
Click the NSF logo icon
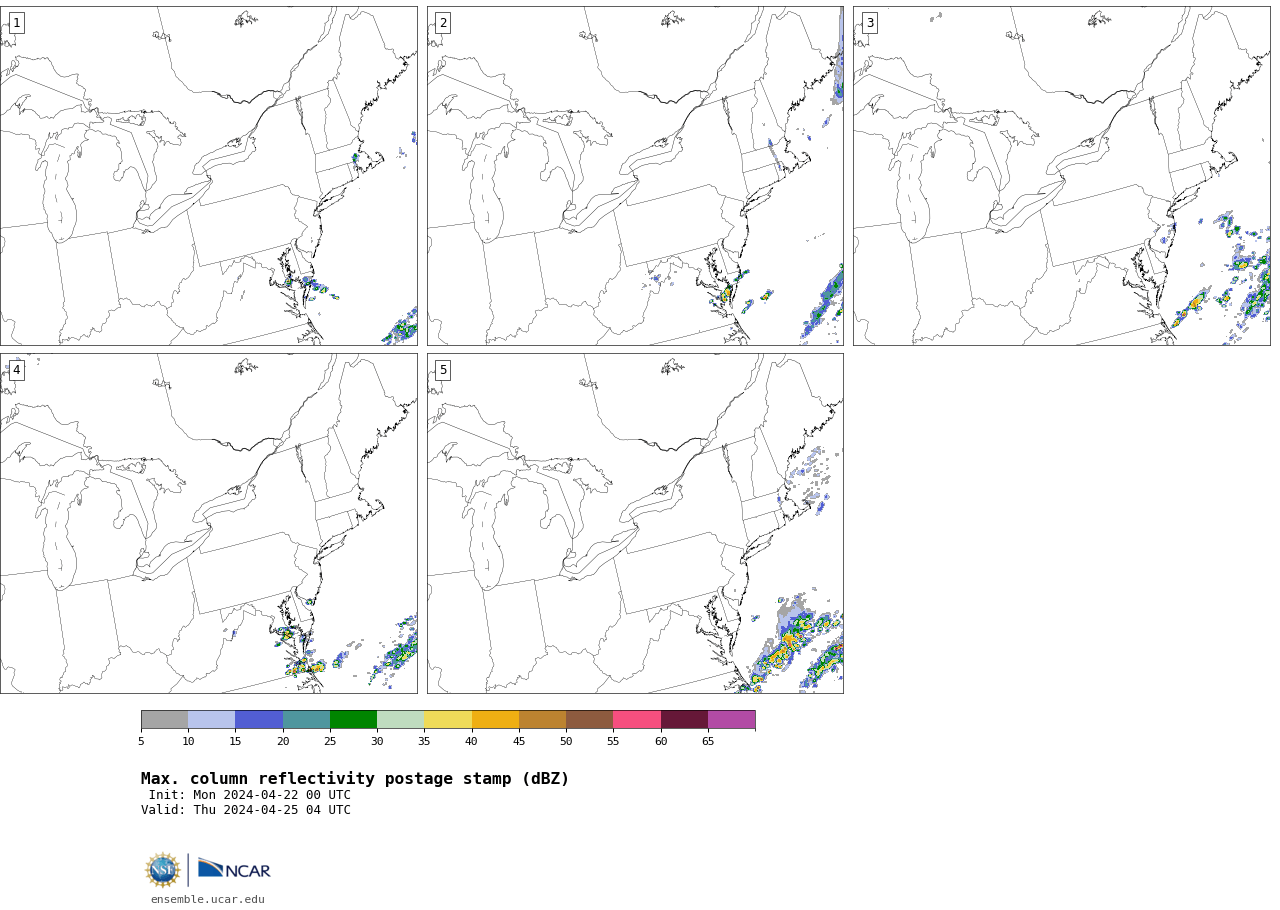pyautogui.click(x=163, y=870)
